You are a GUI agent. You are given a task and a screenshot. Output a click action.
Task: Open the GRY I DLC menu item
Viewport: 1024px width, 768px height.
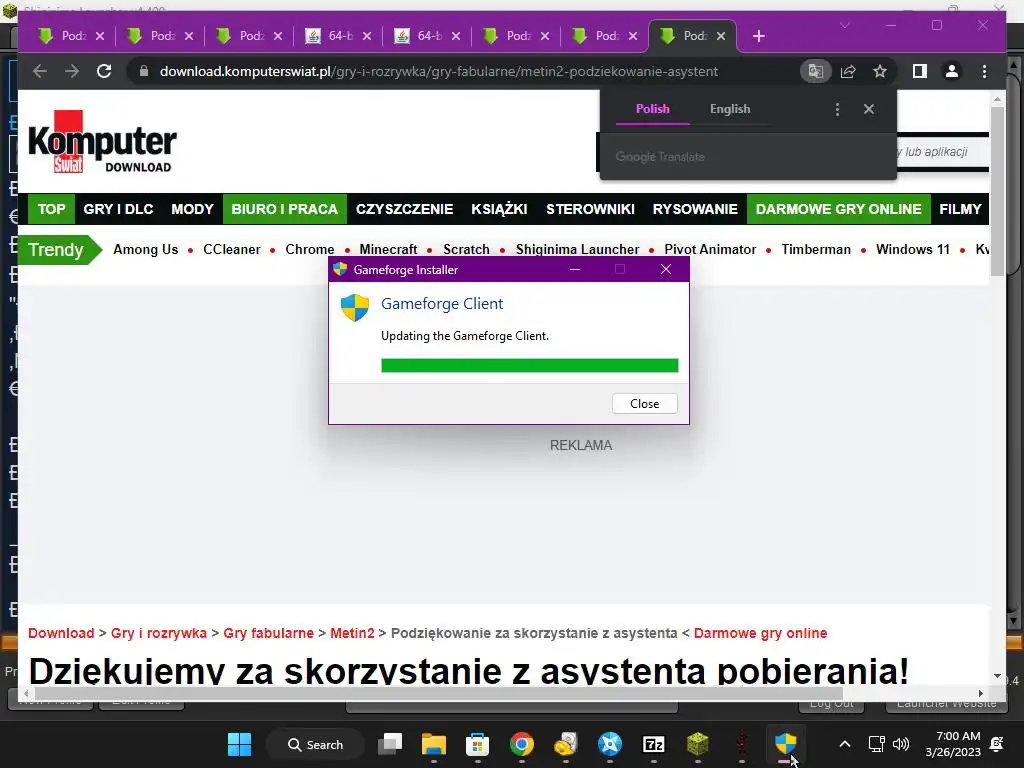click(118, 209)
